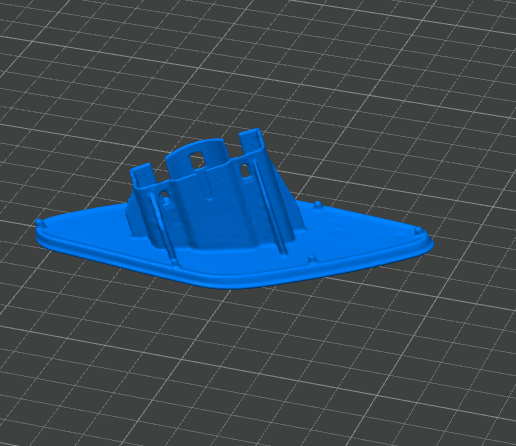Click the oval hole on tower's right side
Image resolution: width=516 pixels, height=446 pixels.
point(245,170)
